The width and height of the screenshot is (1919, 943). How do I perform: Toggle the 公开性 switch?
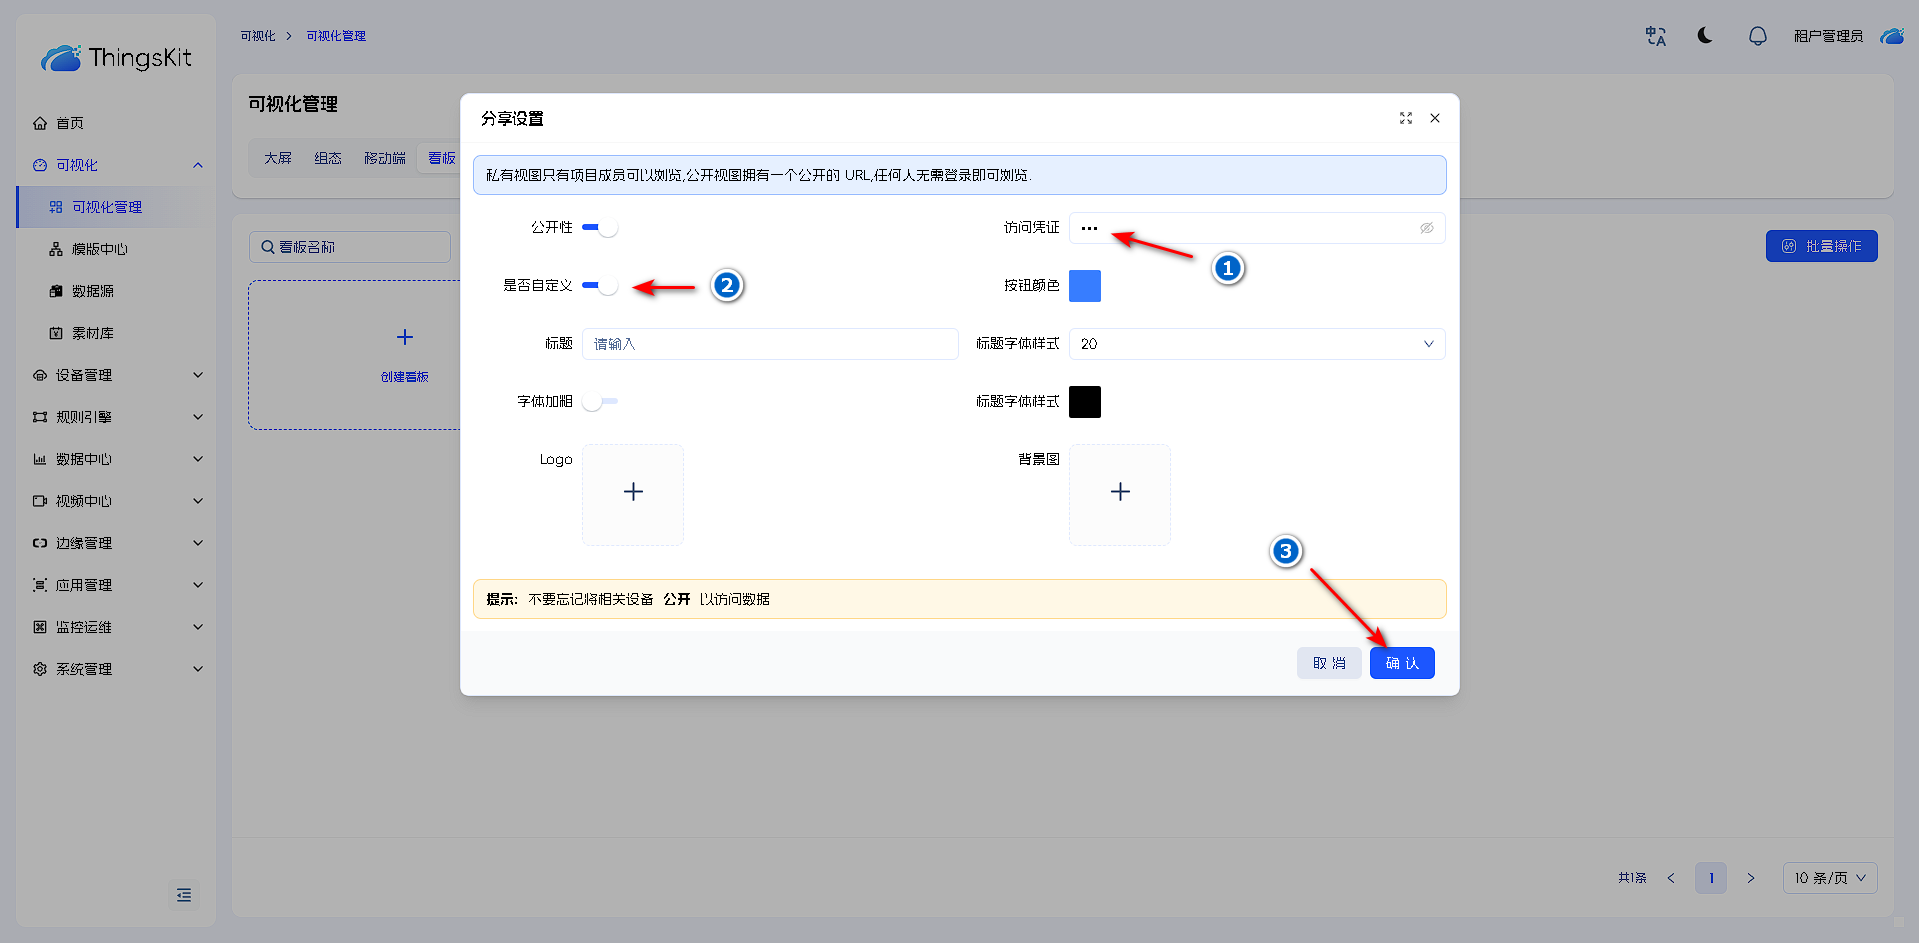pyautogui.click(x=600, y=228)
